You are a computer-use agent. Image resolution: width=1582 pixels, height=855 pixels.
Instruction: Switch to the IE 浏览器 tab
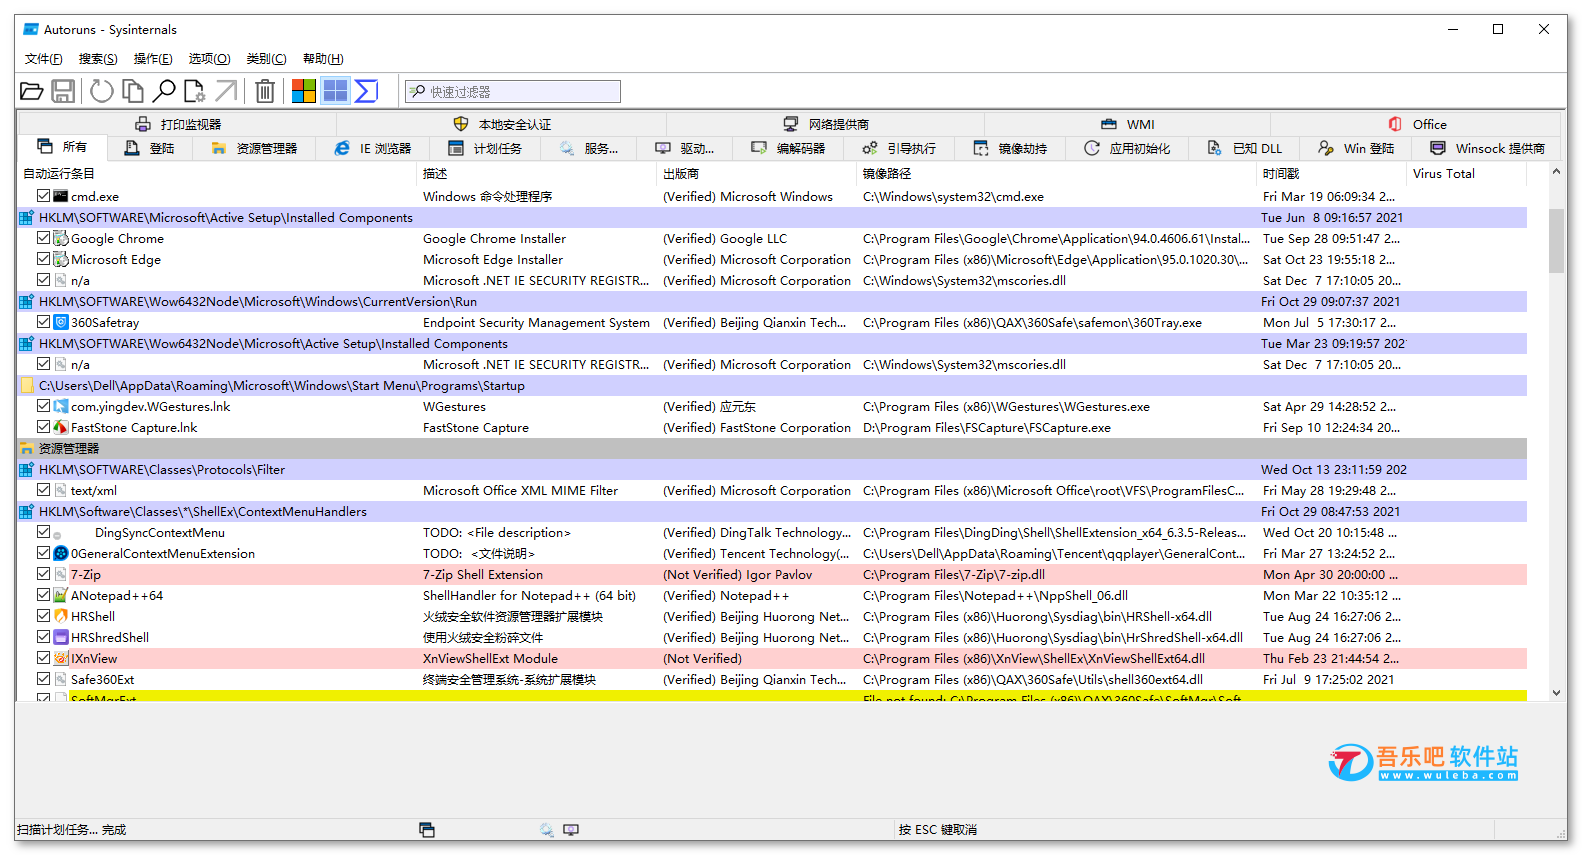pos(373,148)
